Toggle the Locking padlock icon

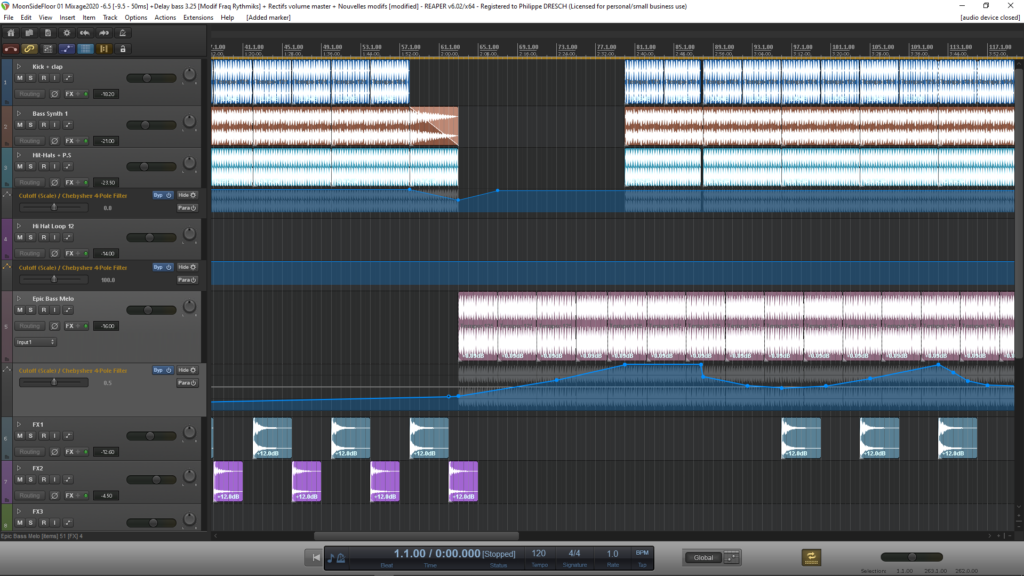tap(122, 49)
